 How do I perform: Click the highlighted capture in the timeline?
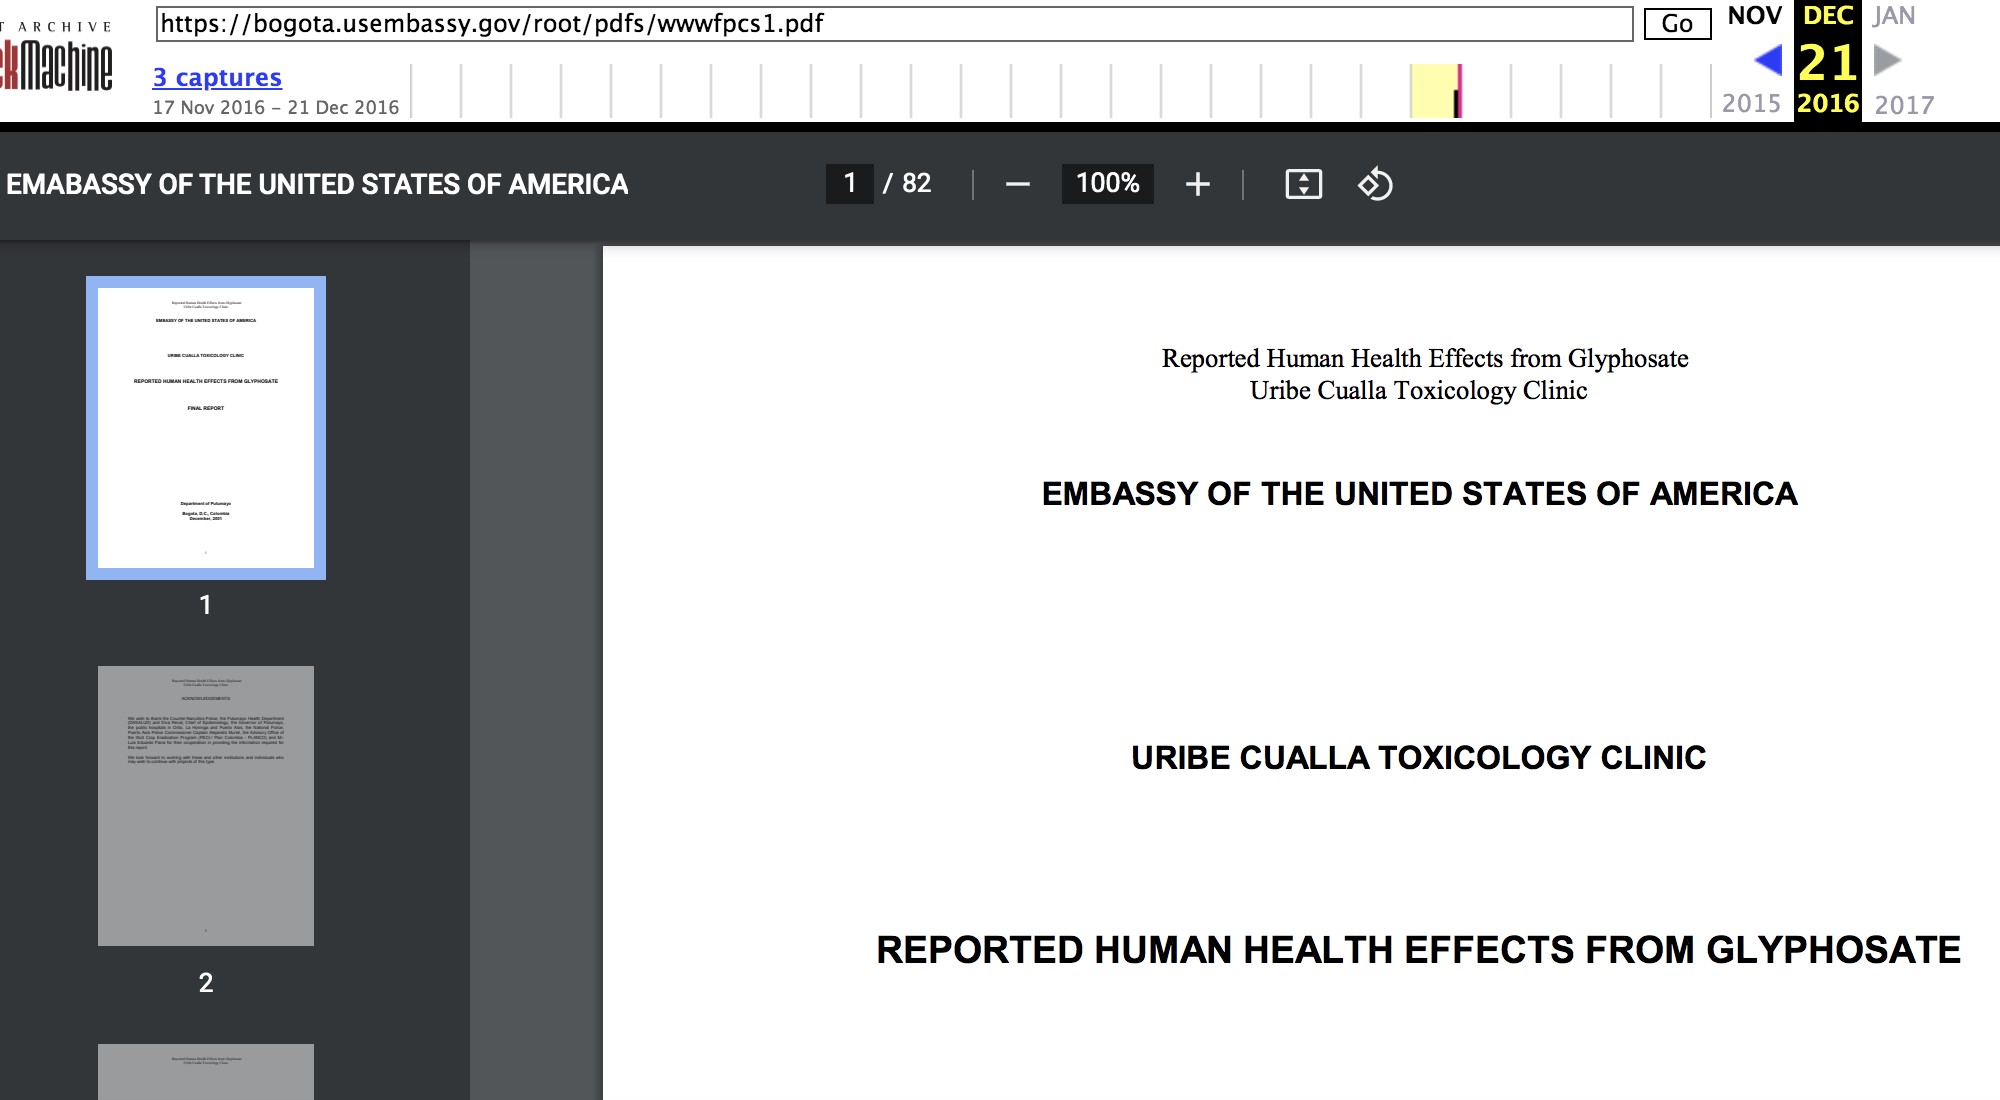tap(1436, 91)
